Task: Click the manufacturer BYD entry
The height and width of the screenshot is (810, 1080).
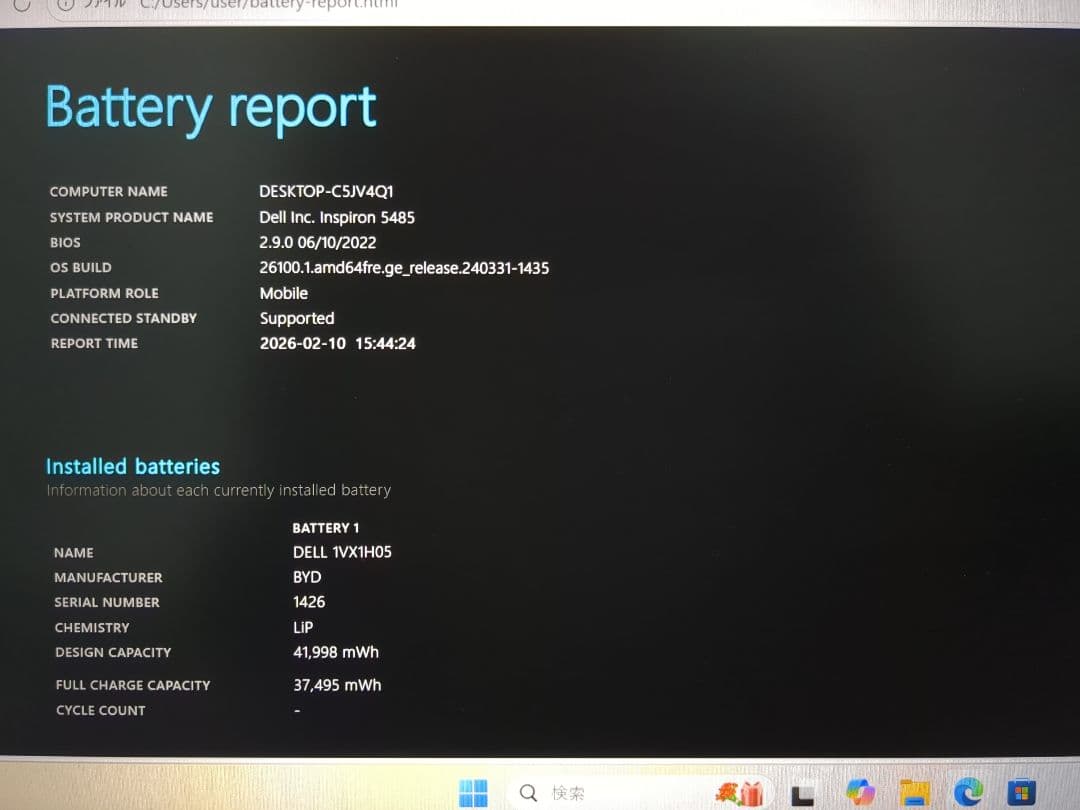Action: point(306,577)
